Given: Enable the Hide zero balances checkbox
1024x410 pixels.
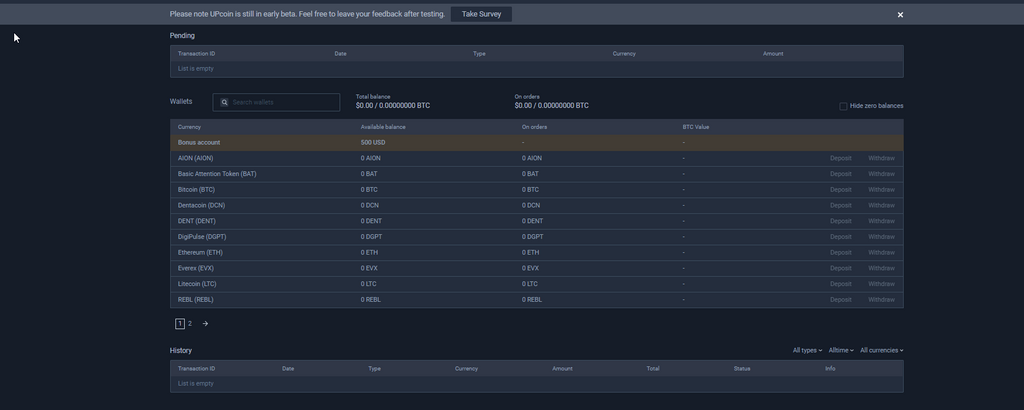Looking at the screenshot, I should pyautogui.click(x=844, y=106).
